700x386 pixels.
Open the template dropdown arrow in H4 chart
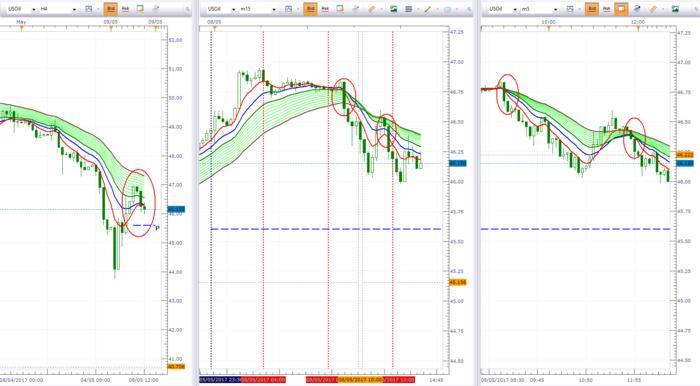pos(98,9)
